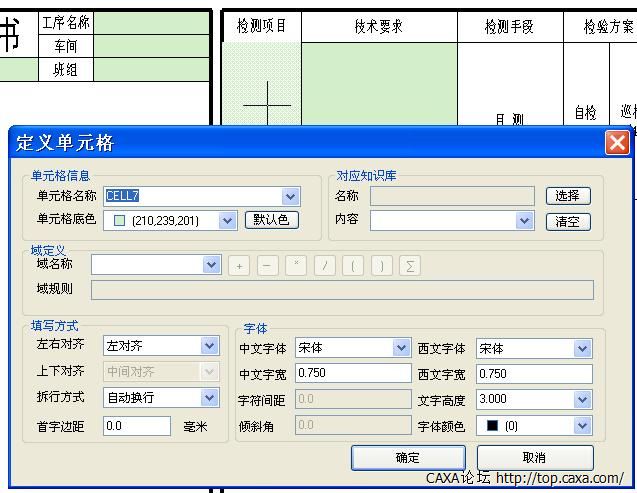Click the sigma sum button
Screen dimensions: 637x493
(x=410, y=265)
